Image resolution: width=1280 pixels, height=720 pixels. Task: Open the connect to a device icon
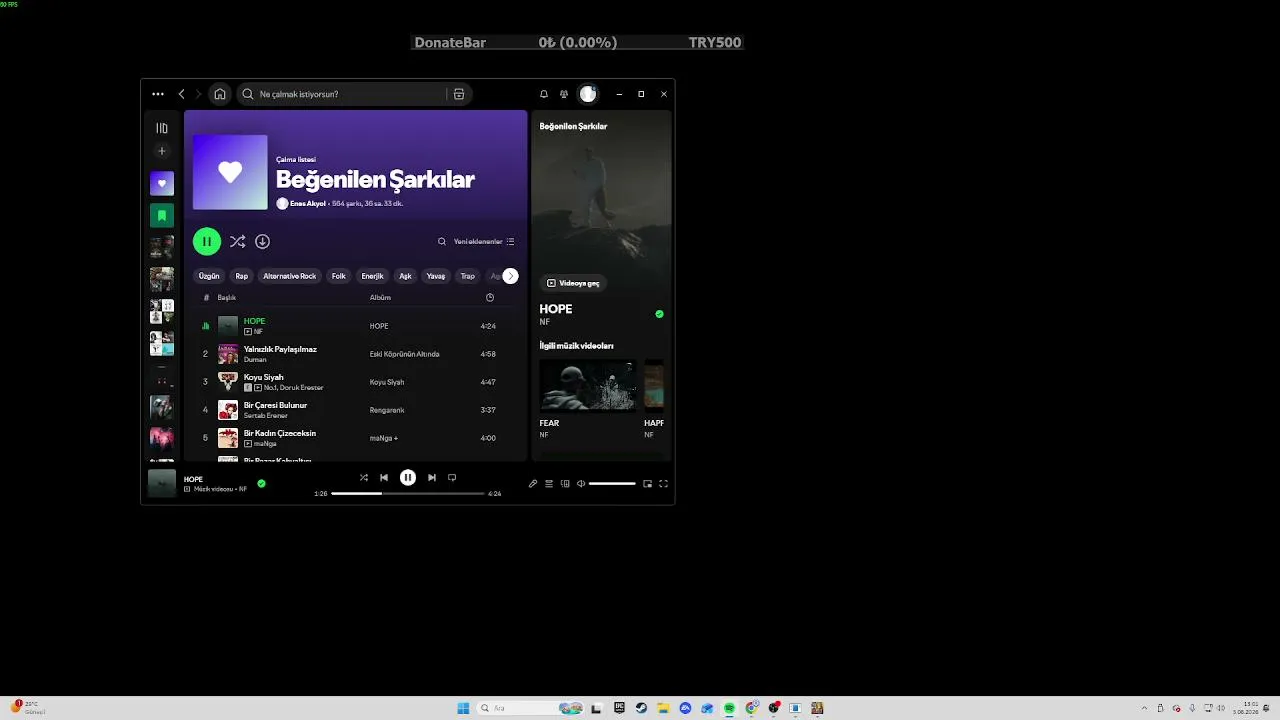[x=565, y=484]
